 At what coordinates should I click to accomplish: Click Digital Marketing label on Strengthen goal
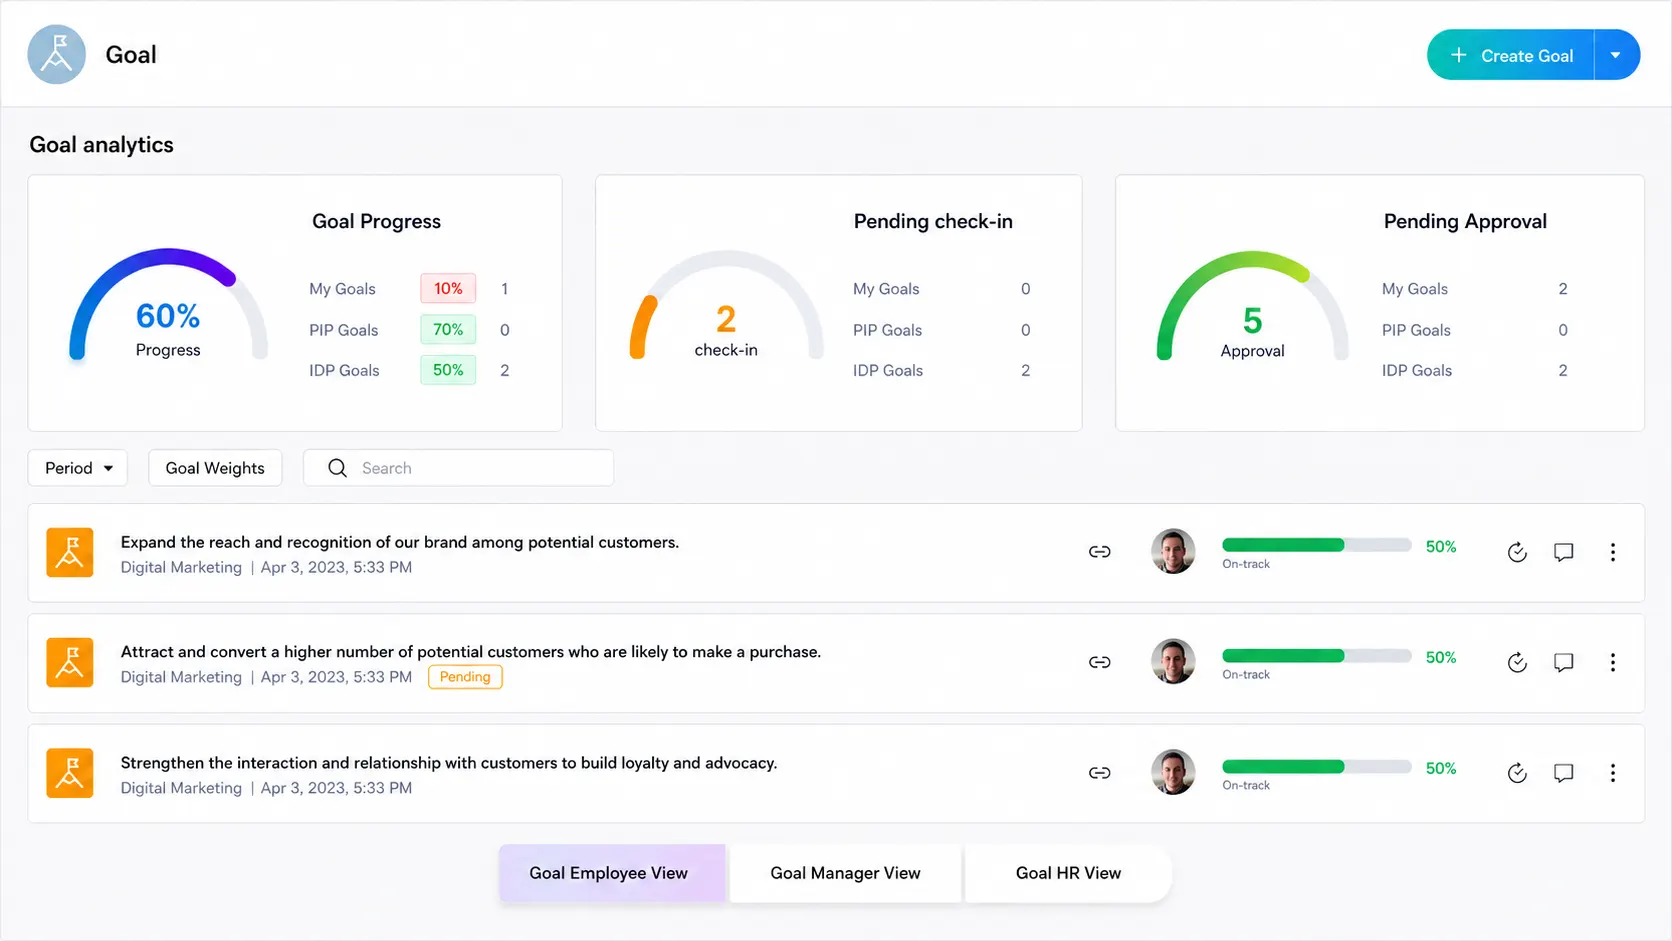[181, 788]
